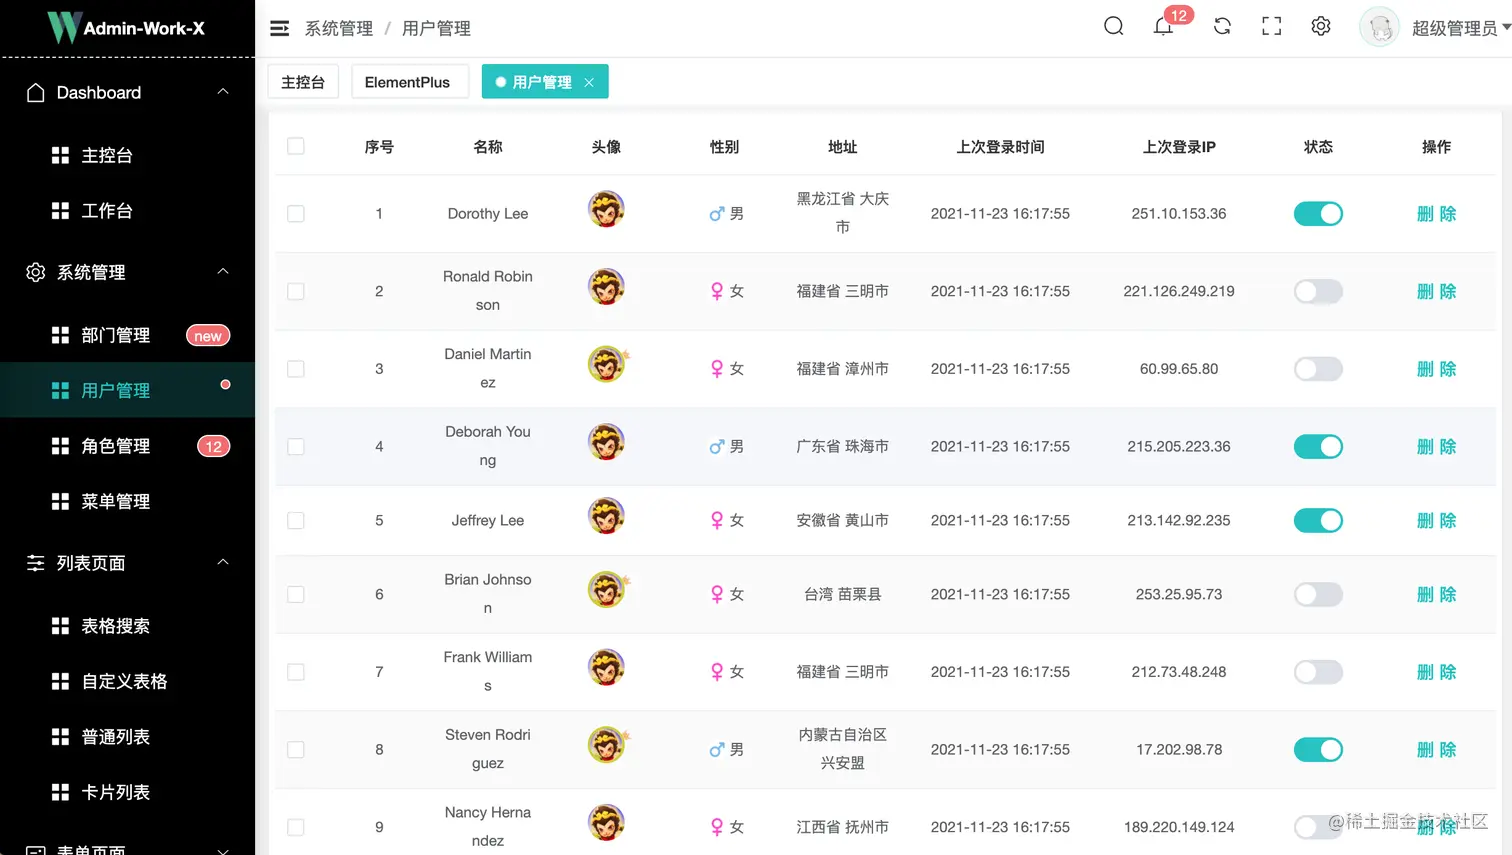Enable status toggle for Daniel Martinez

[1318, 368]
